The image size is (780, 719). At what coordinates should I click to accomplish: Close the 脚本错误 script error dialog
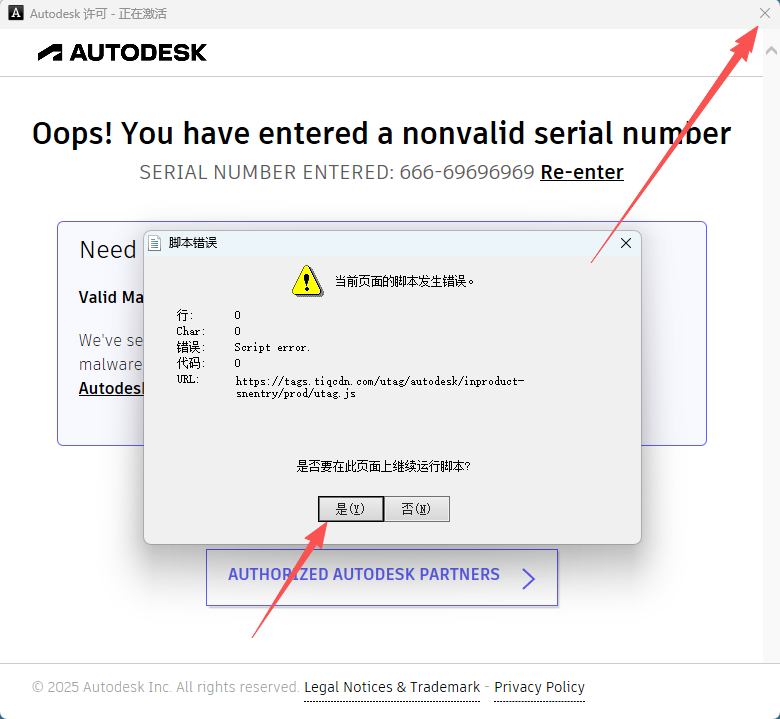point(626,243)
